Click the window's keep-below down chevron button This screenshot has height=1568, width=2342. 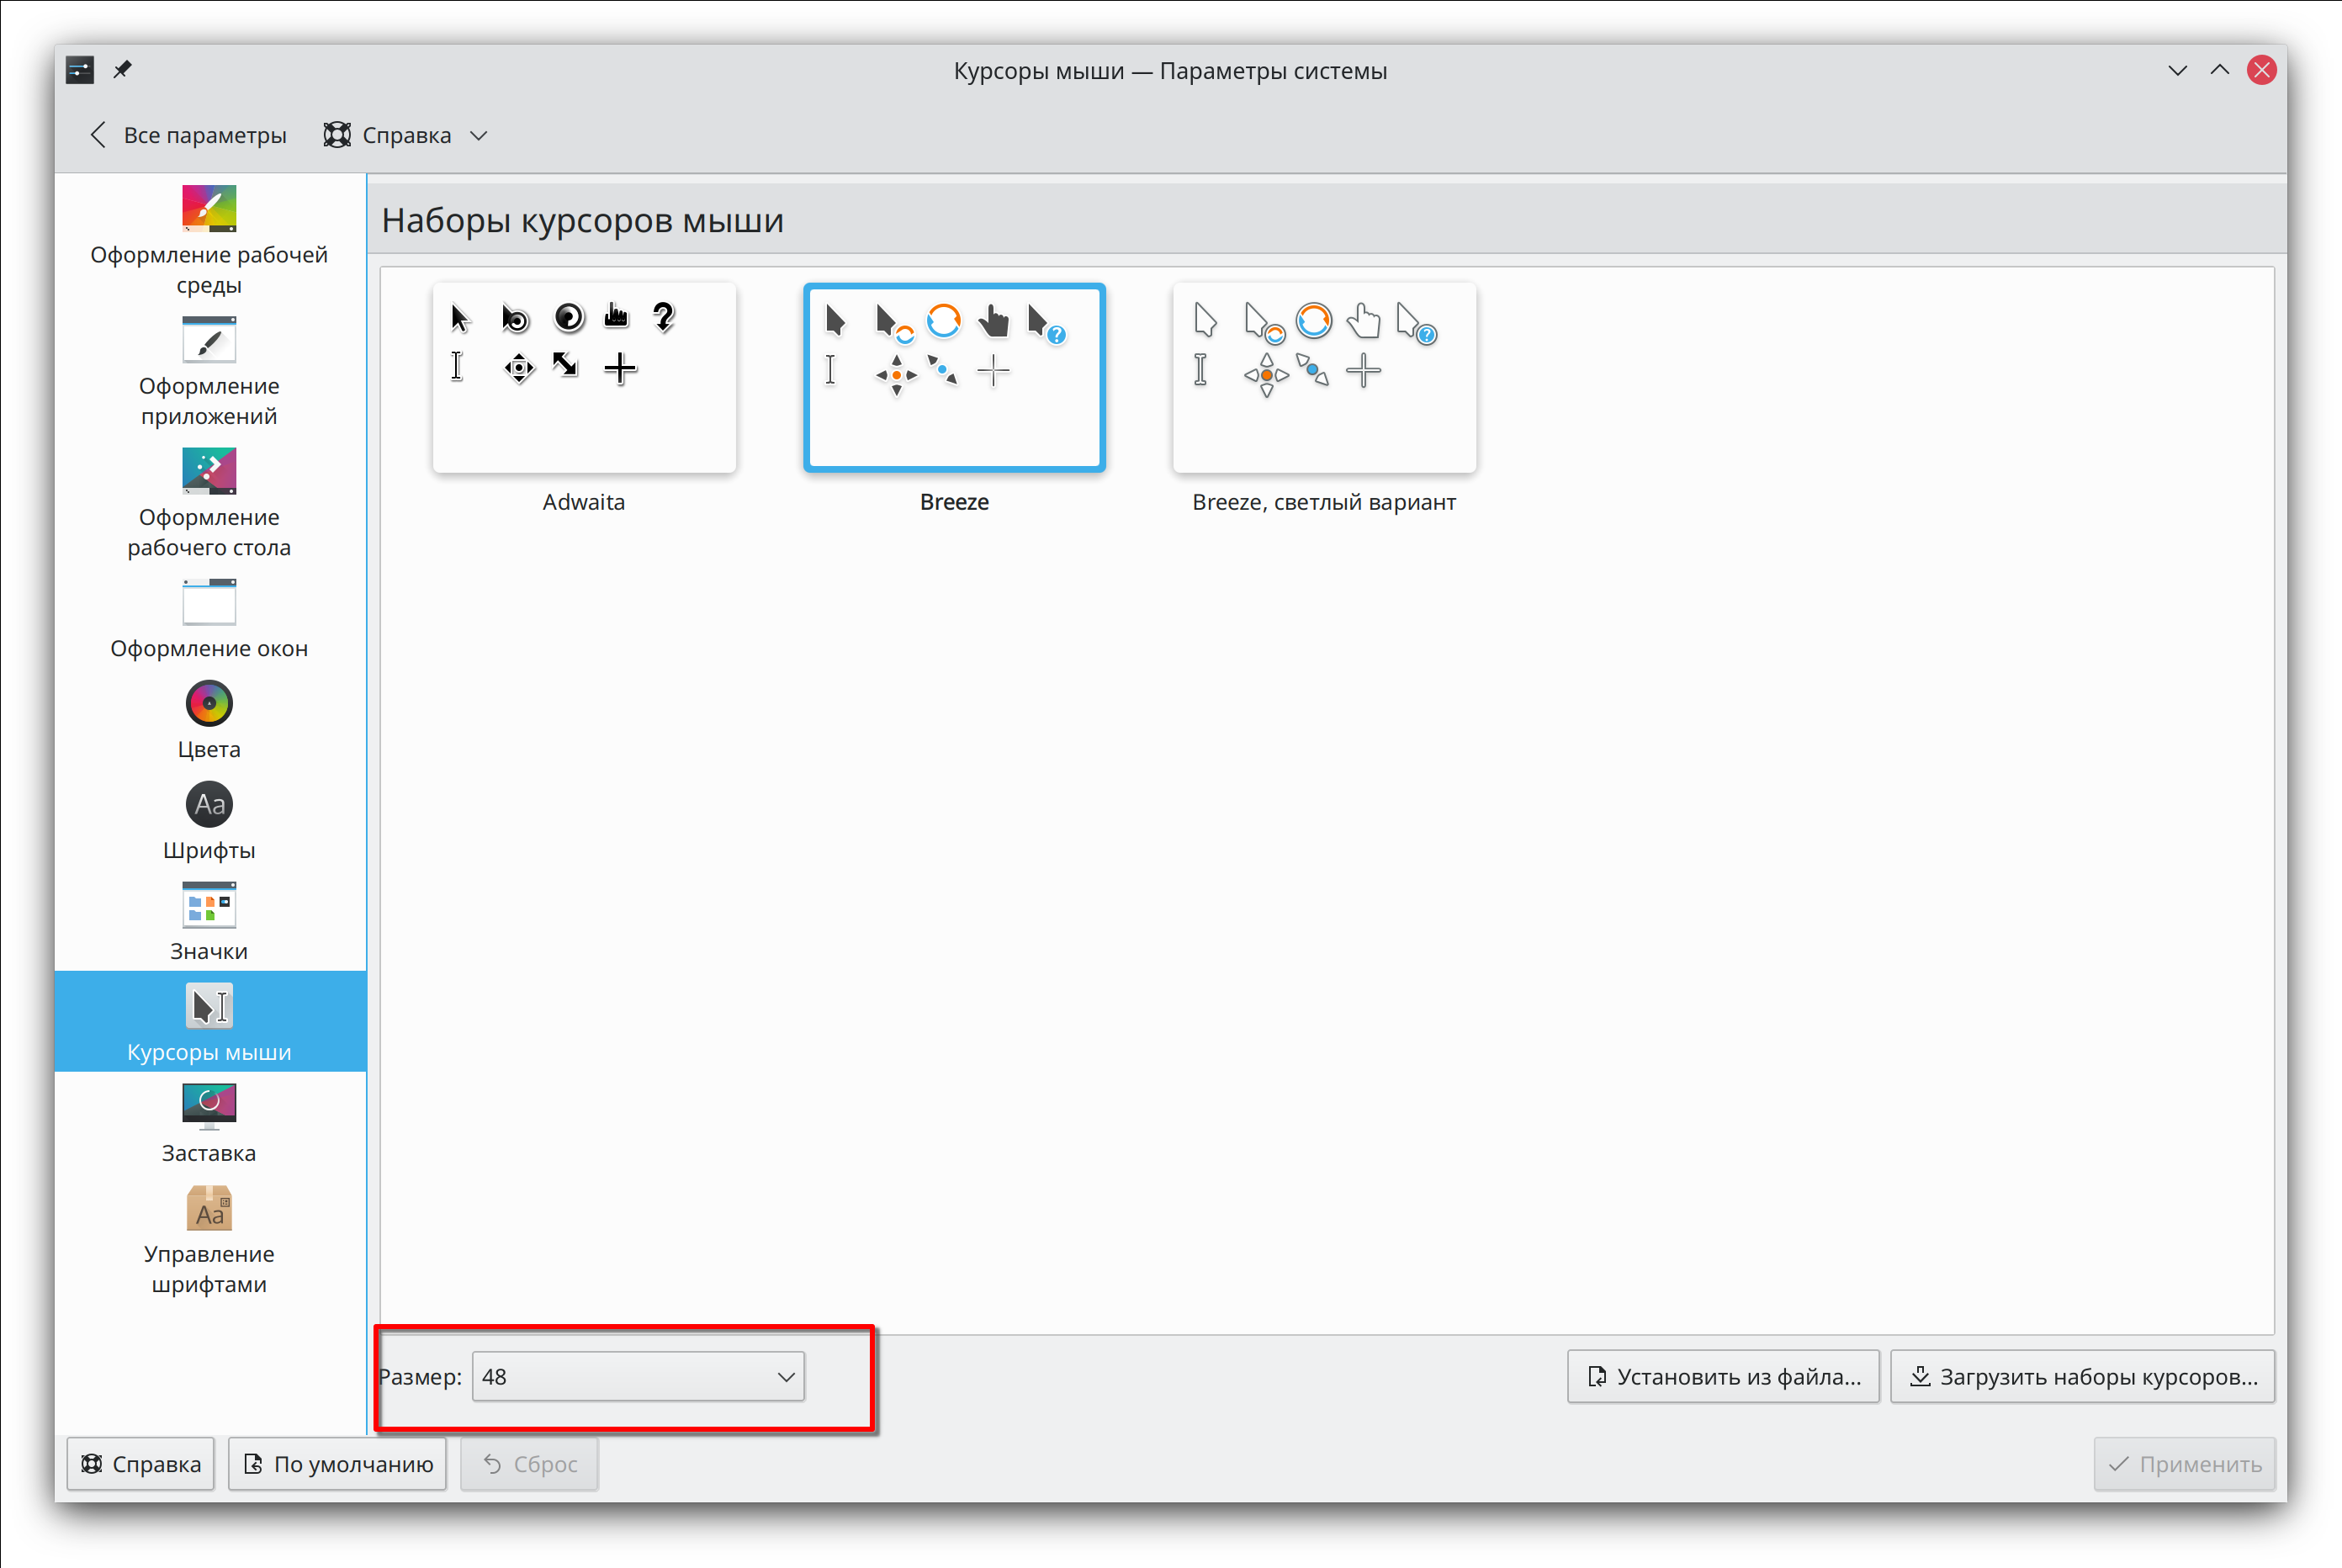coord(2177,70)
